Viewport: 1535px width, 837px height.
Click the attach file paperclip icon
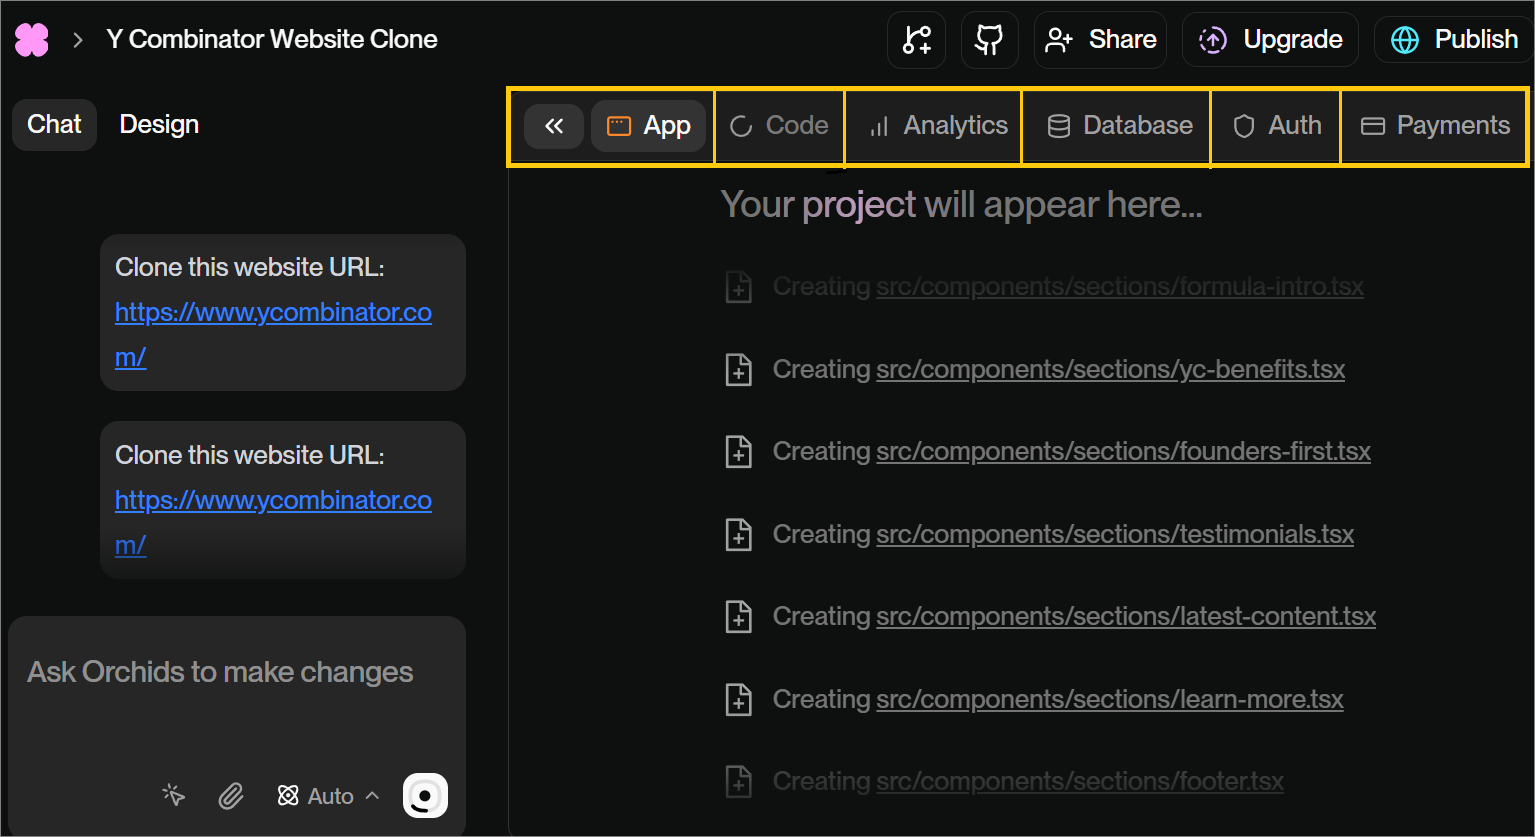point(231,796)
